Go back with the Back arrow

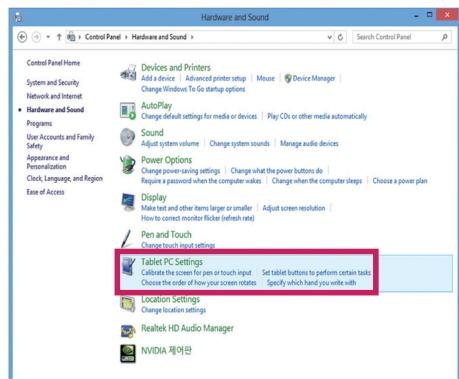22,37
